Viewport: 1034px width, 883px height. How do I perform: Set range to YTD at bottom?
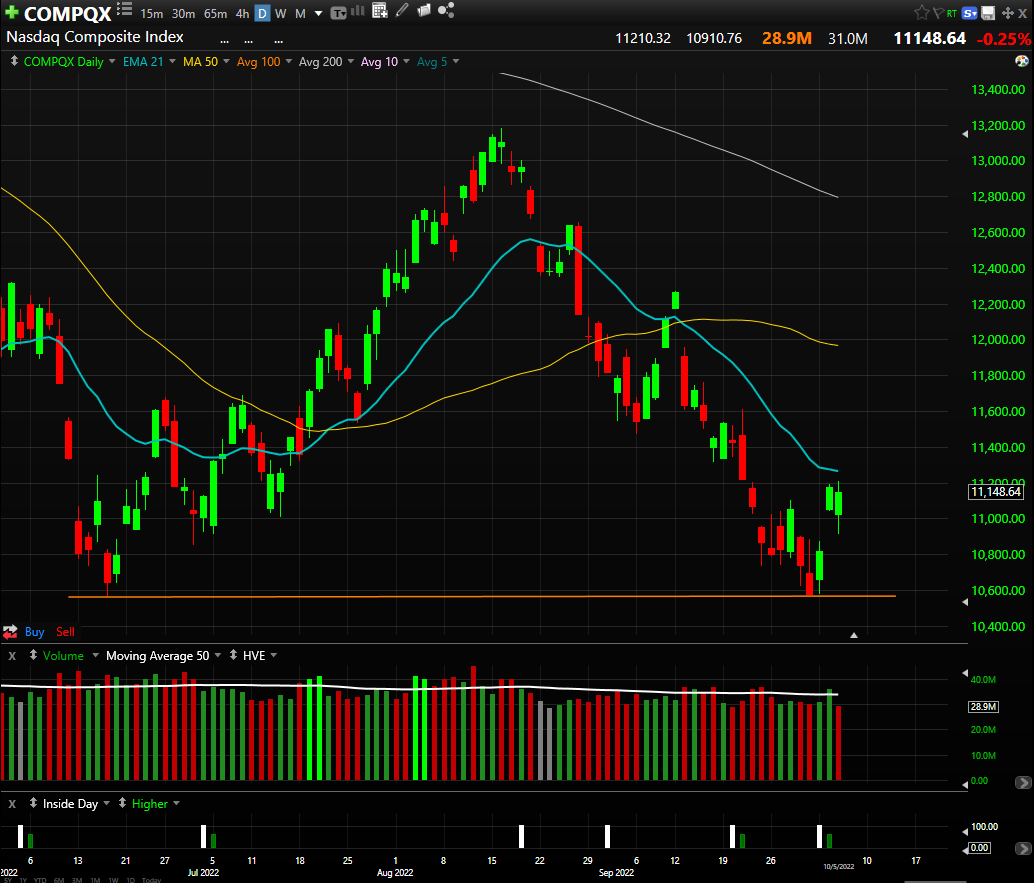(40, 880)
